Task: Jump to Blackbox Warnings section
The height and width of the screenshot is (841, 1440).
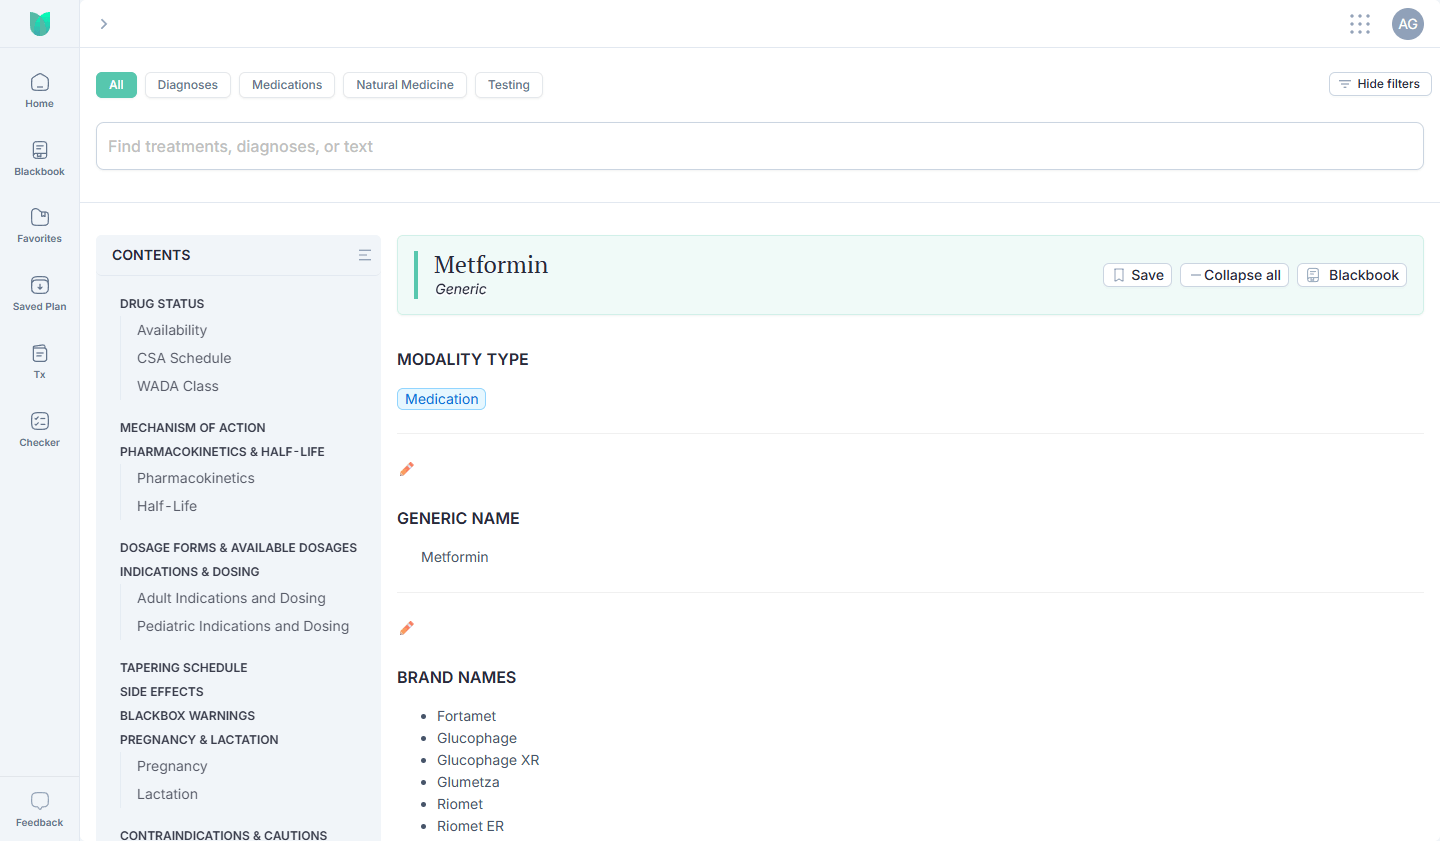Action: coord(188,716)
